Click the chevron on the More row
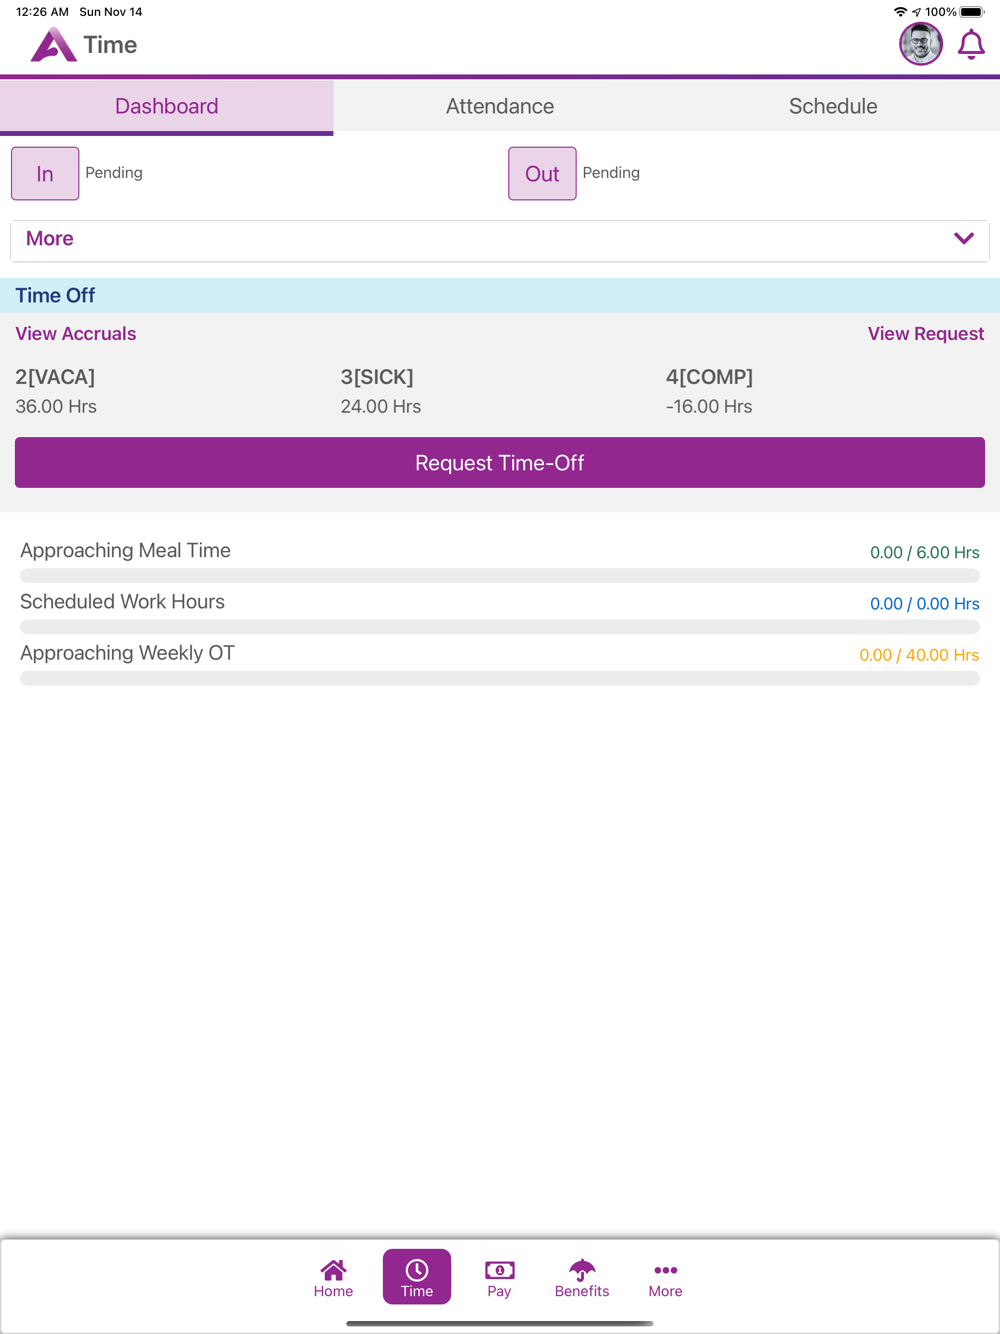Viewport: 1000px width, 1334px height. click(964, 239)
